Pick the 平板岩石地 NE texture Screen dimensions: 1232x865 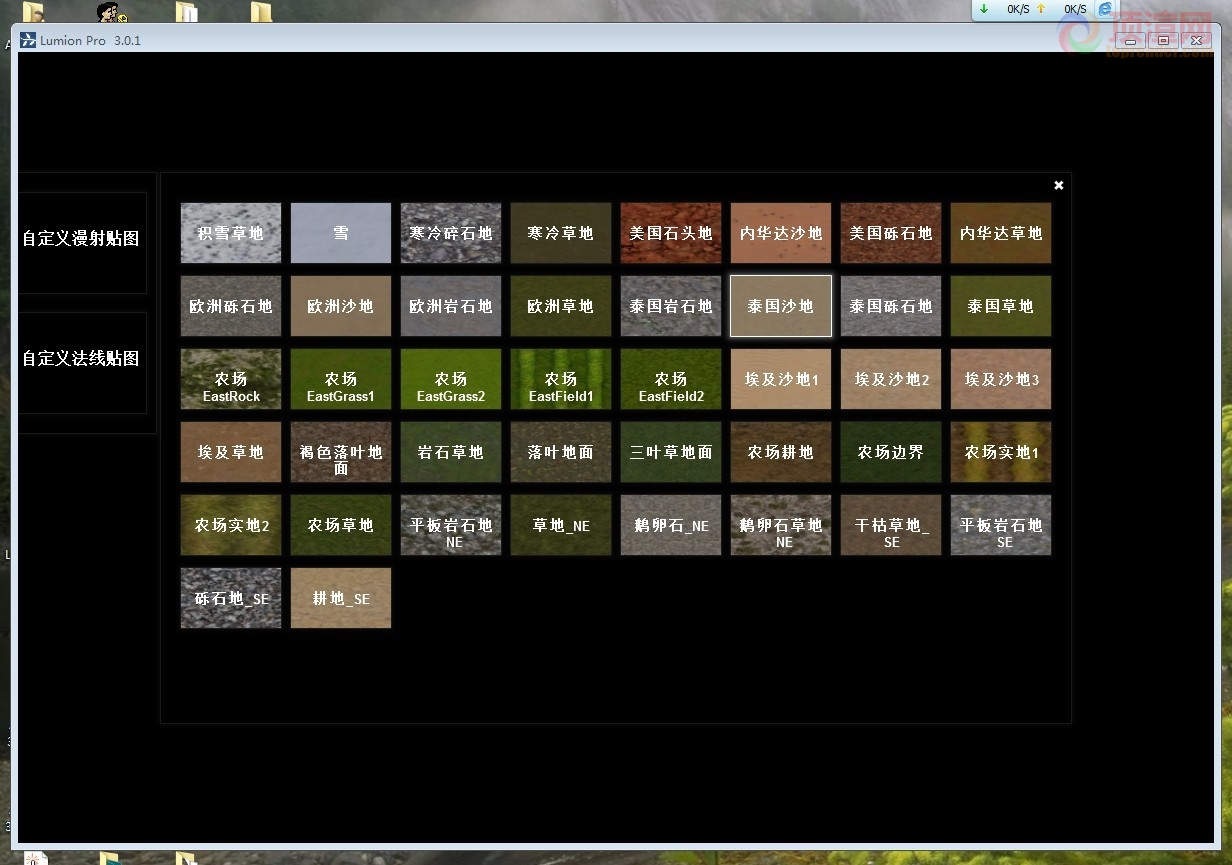[x=451, y=525]
